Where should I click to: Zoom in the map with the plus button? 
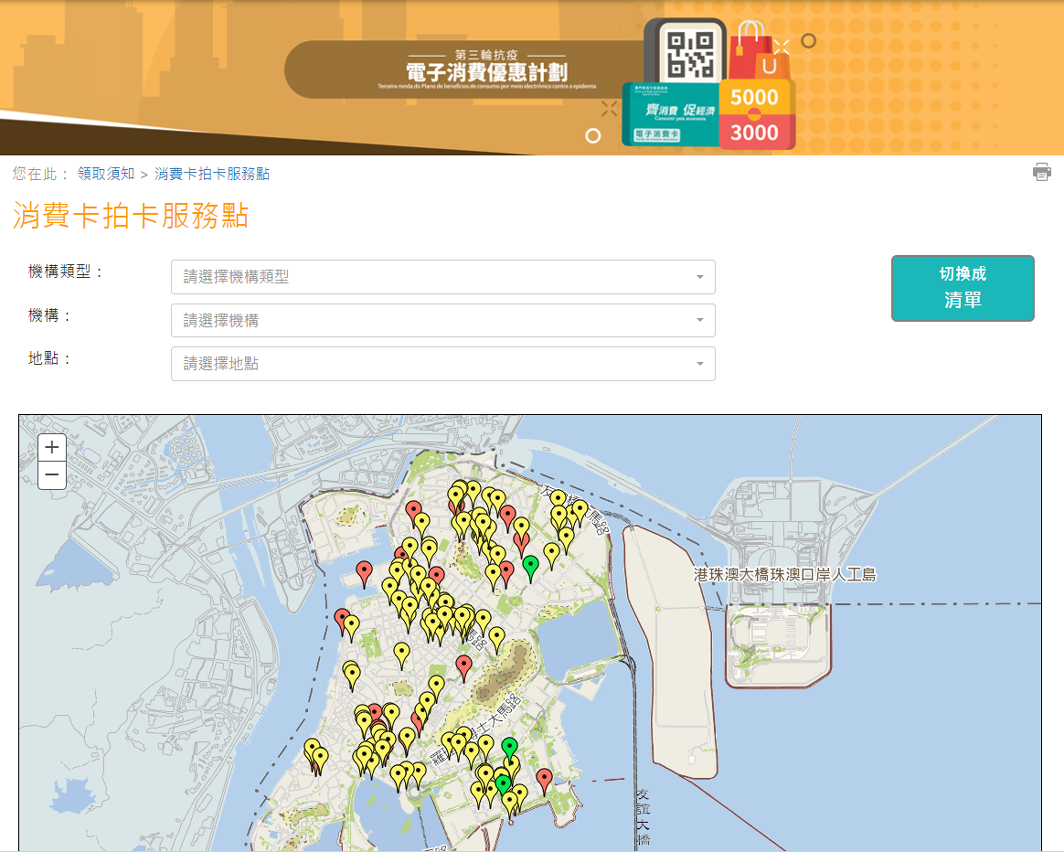pyautogui.click(x=52, y=447)
